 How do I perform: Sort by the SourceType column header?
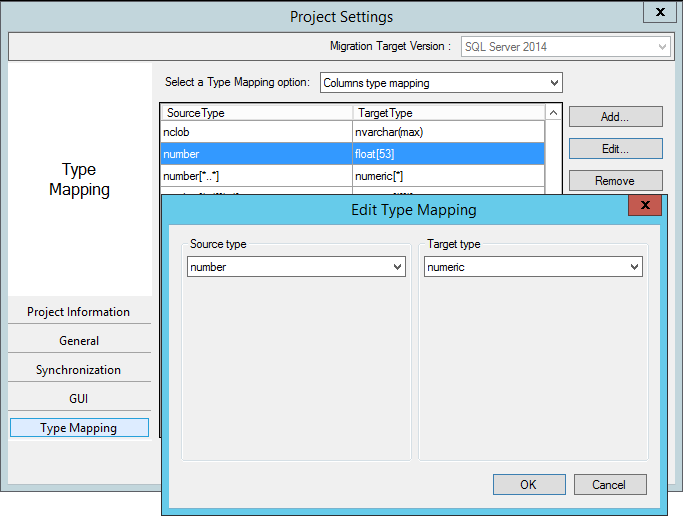pos(257,113)
